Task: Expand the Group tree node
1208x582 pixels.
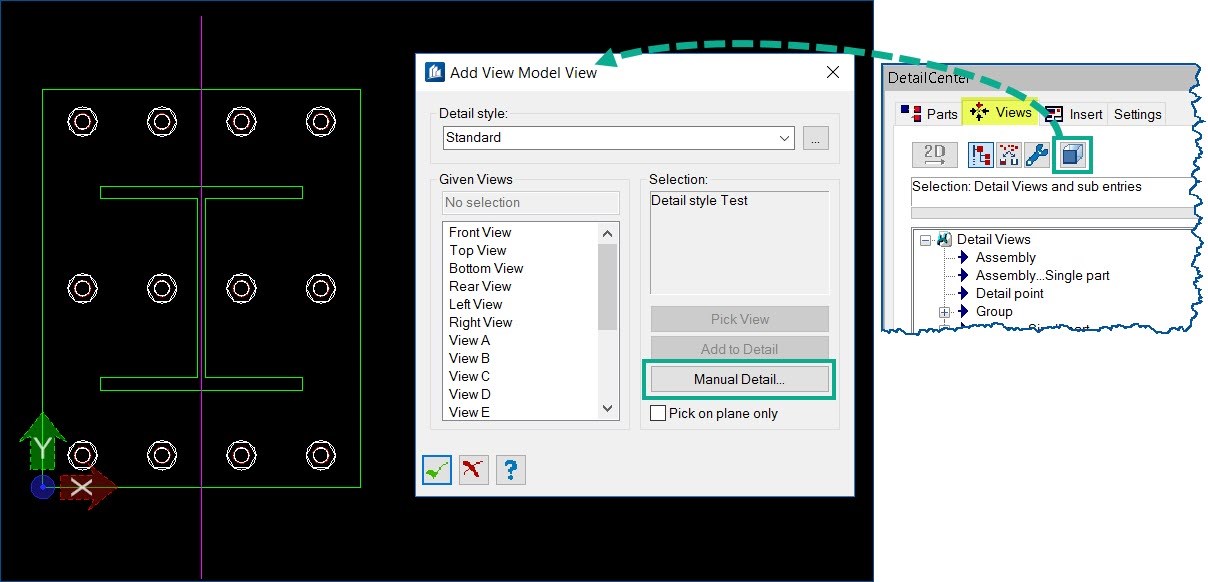Action: [x=944, y=312]
